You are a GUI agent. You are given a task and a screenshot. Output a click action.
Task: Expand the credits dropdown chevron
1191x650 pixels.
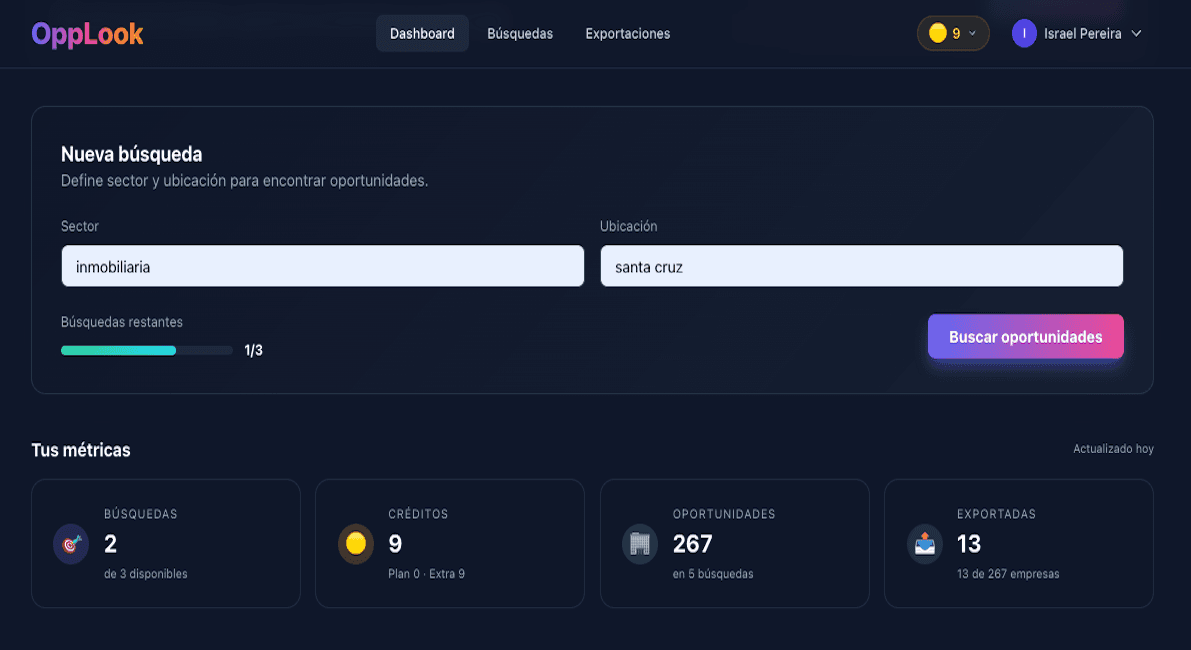[x=972, y=33]
